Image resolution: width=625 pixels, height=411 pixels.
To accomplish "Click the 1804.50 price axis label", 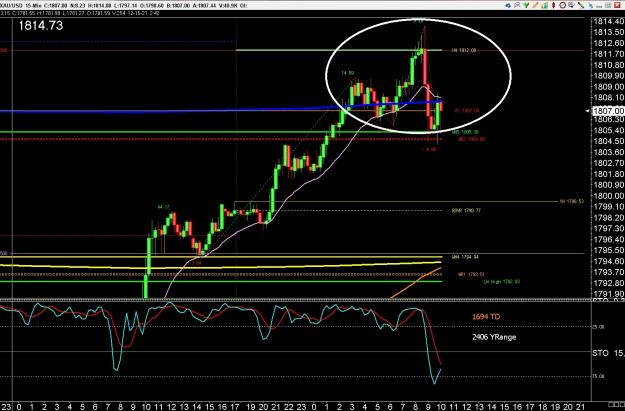I will pyautogui.click(x=609, y=141).
